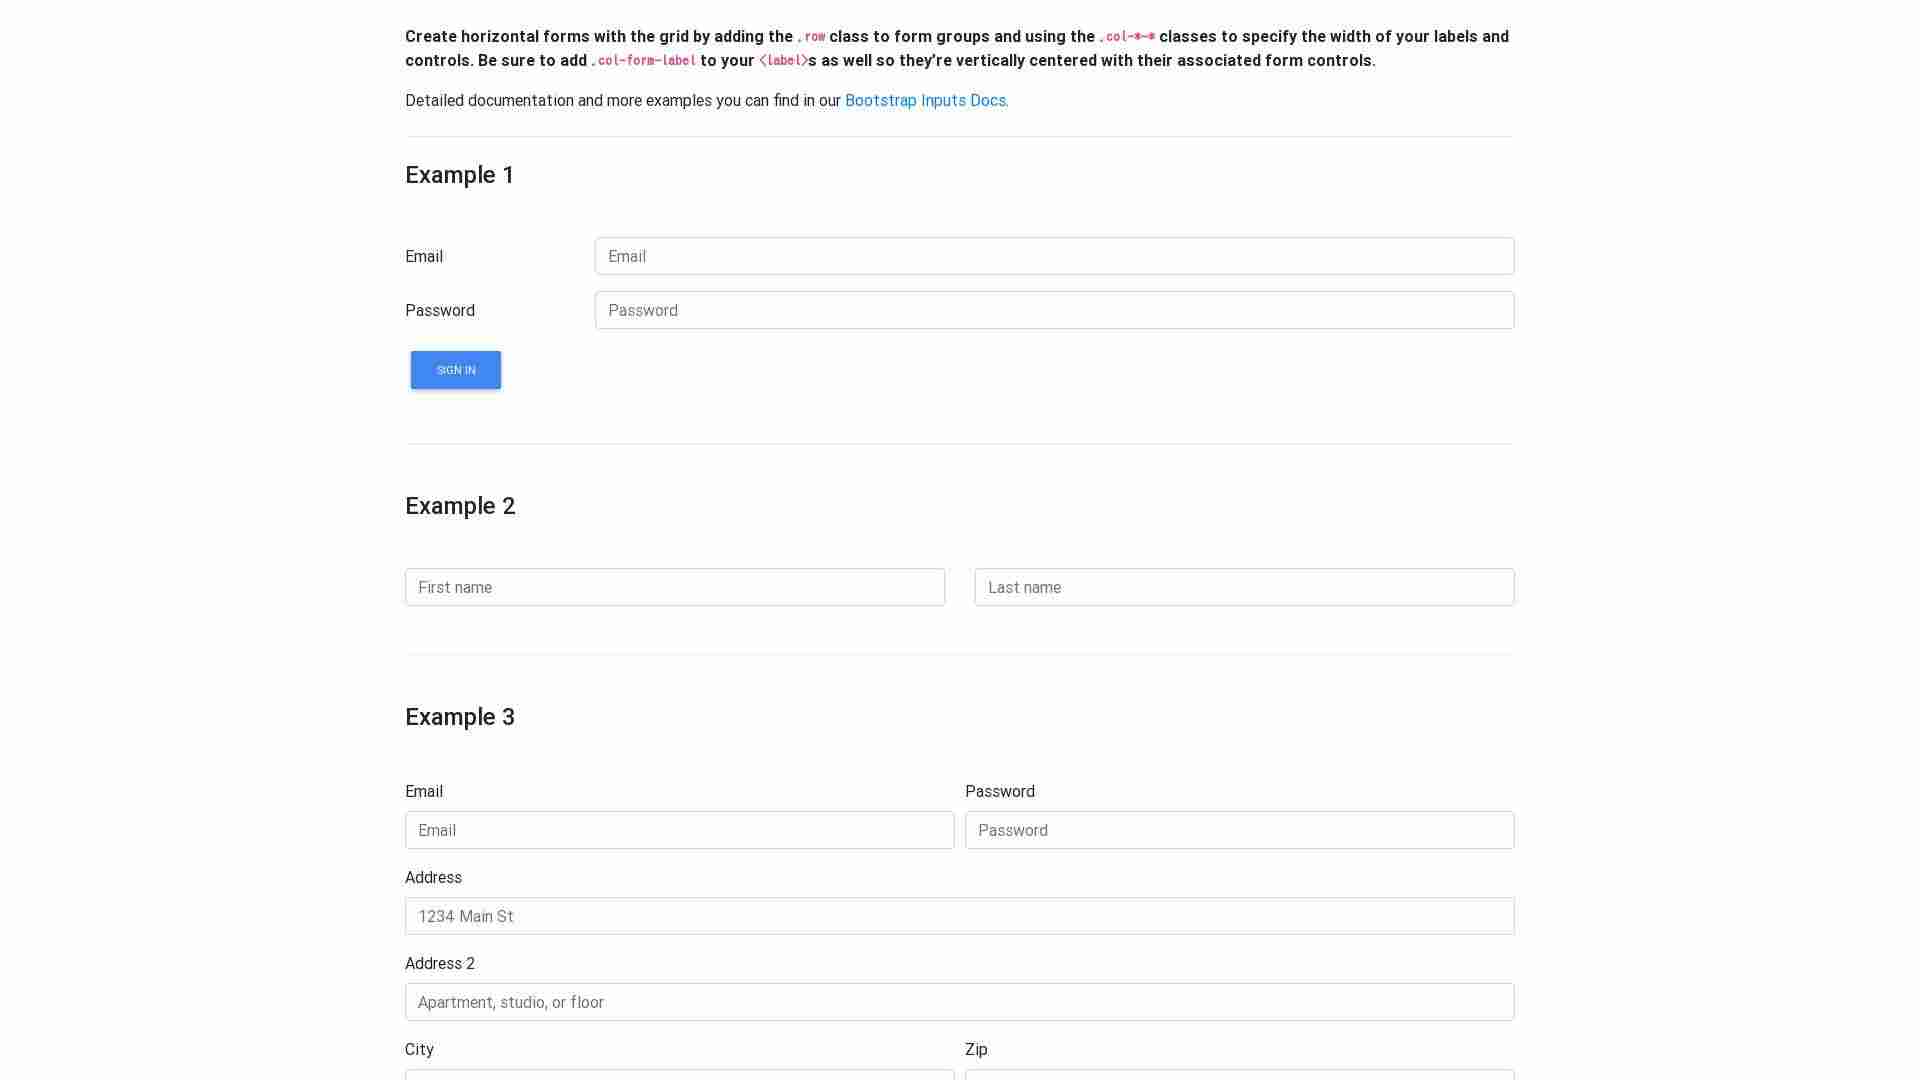Click the Address label above the street field
Screen dimensions: 1920x1080
(433, 877)
